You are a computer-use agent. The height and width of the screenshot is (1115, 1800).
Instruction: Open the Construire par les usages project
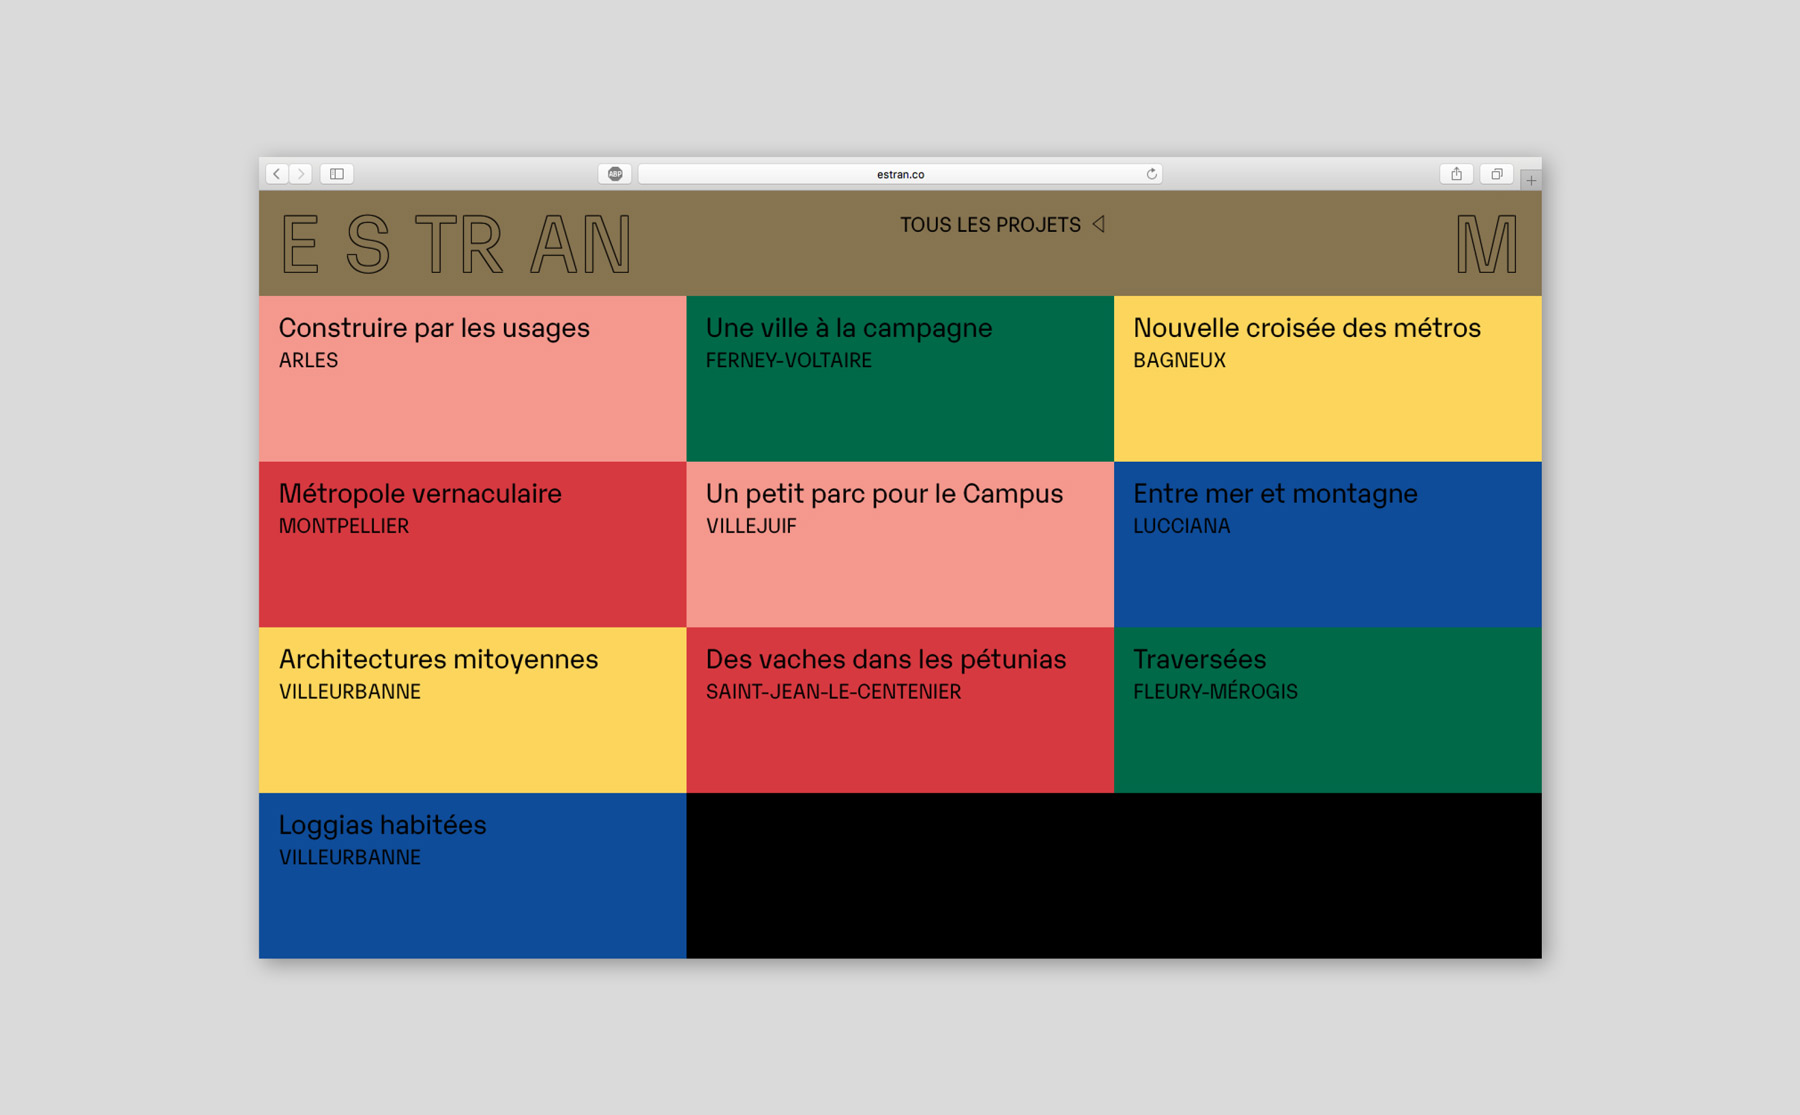tap(472, 378)
